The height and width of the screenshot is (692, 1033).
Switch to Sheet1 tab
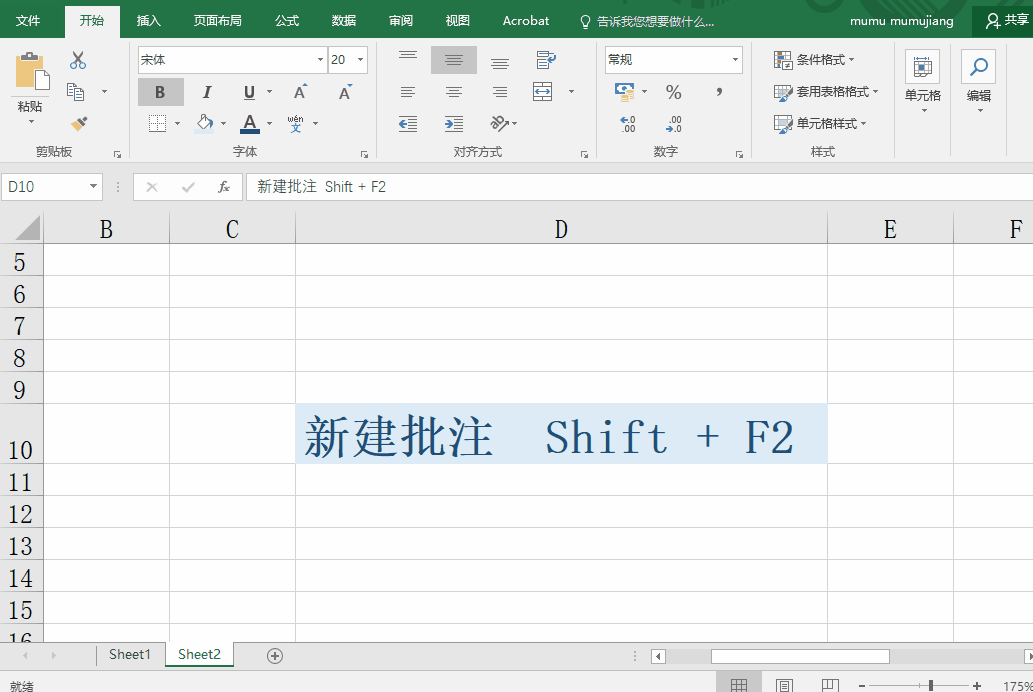point(130,654)
